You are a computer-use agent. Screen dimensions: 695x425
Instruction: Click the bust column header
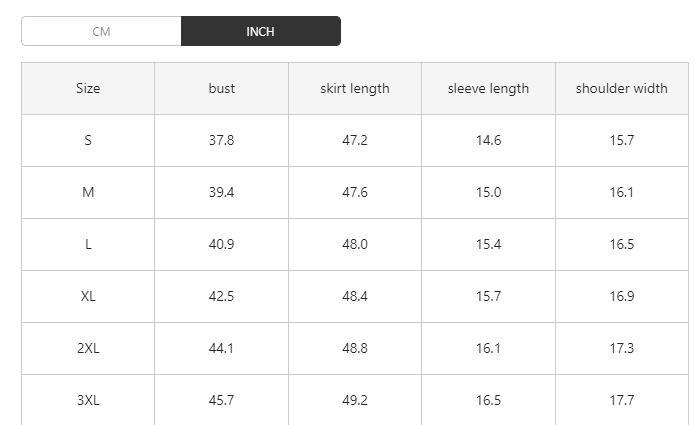[x=222, y=88]
